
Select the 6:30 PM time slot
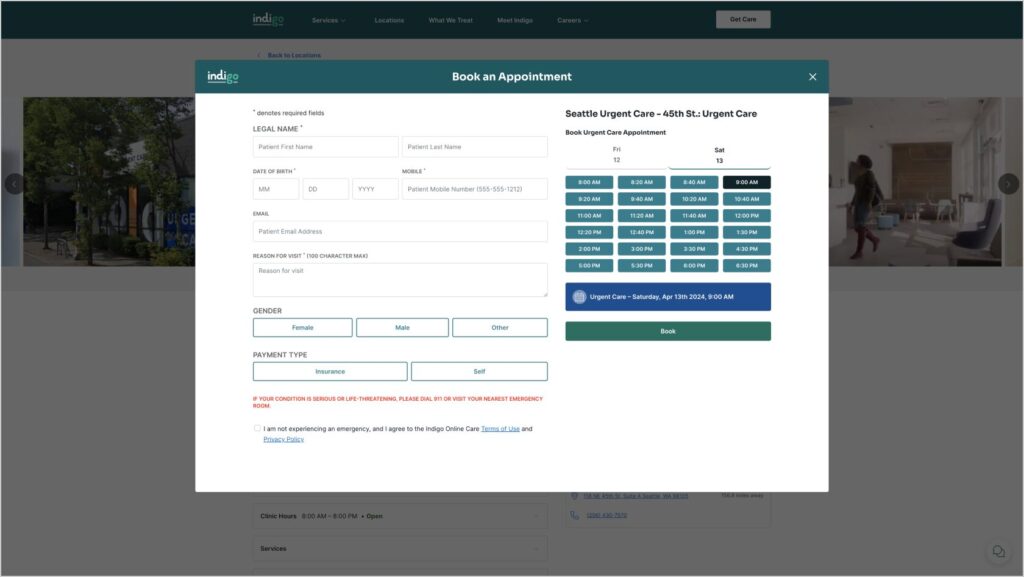746,266
